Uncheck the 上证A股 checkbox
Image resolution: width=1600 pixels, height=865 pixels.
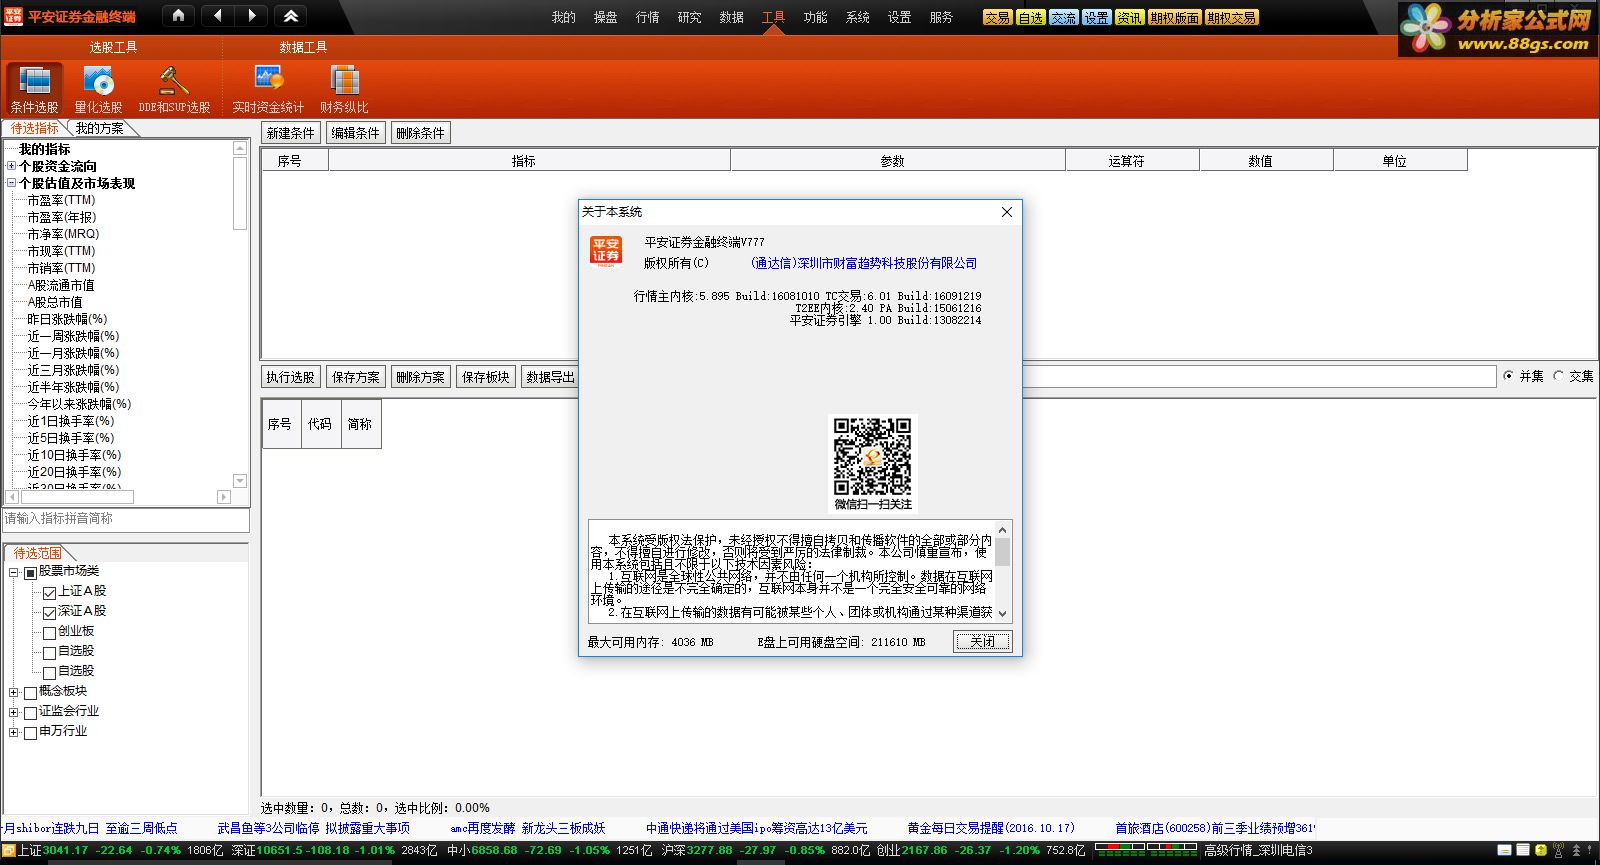point(49,592)
